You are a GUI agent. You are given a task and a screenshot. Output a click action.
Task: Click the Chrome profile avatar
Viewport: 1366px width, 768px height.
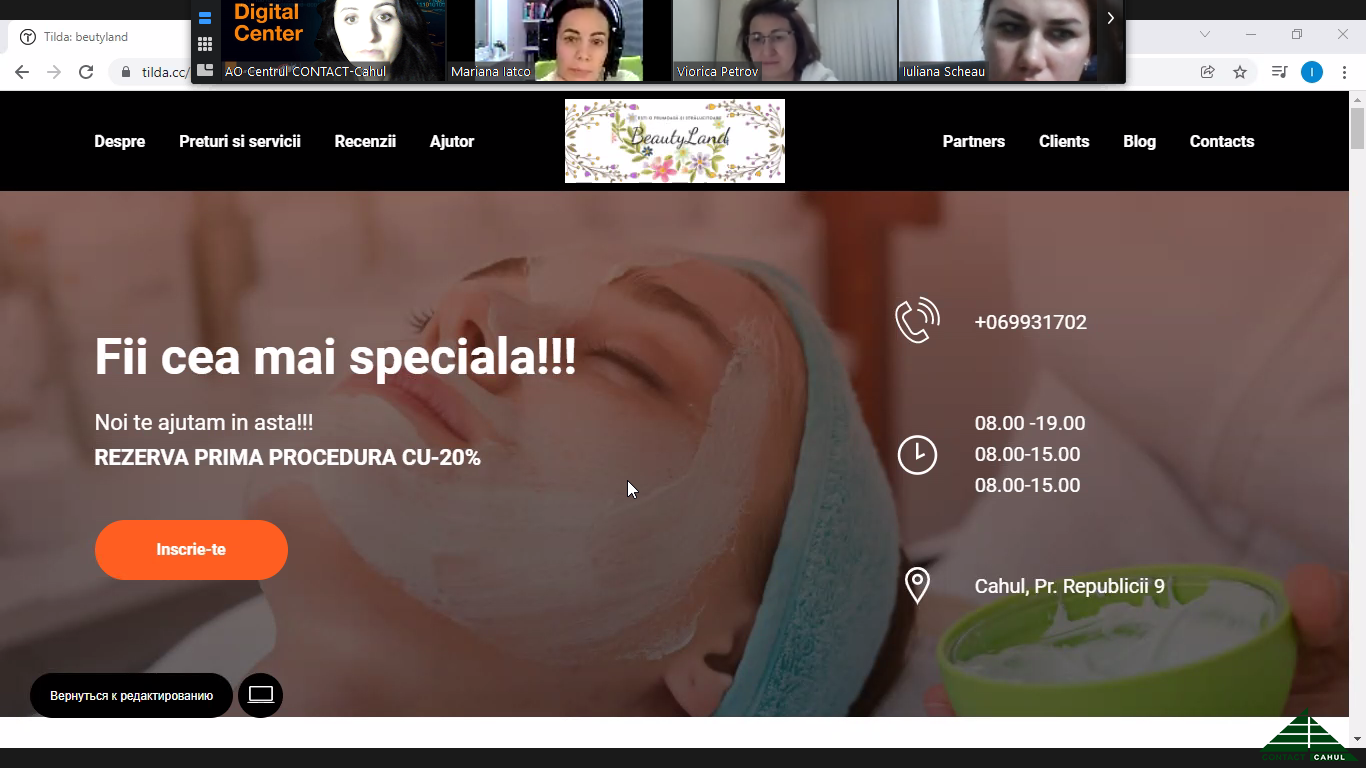pos(1312,72)
